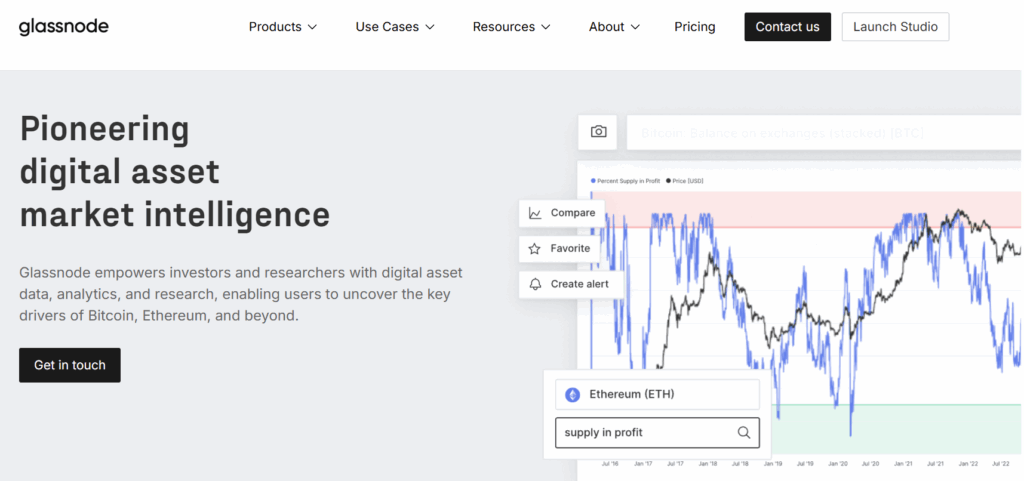Click the Favorite star icon
Viewport: 1024px width, 481px height.
pyautogui.click(x=535, y=249)
